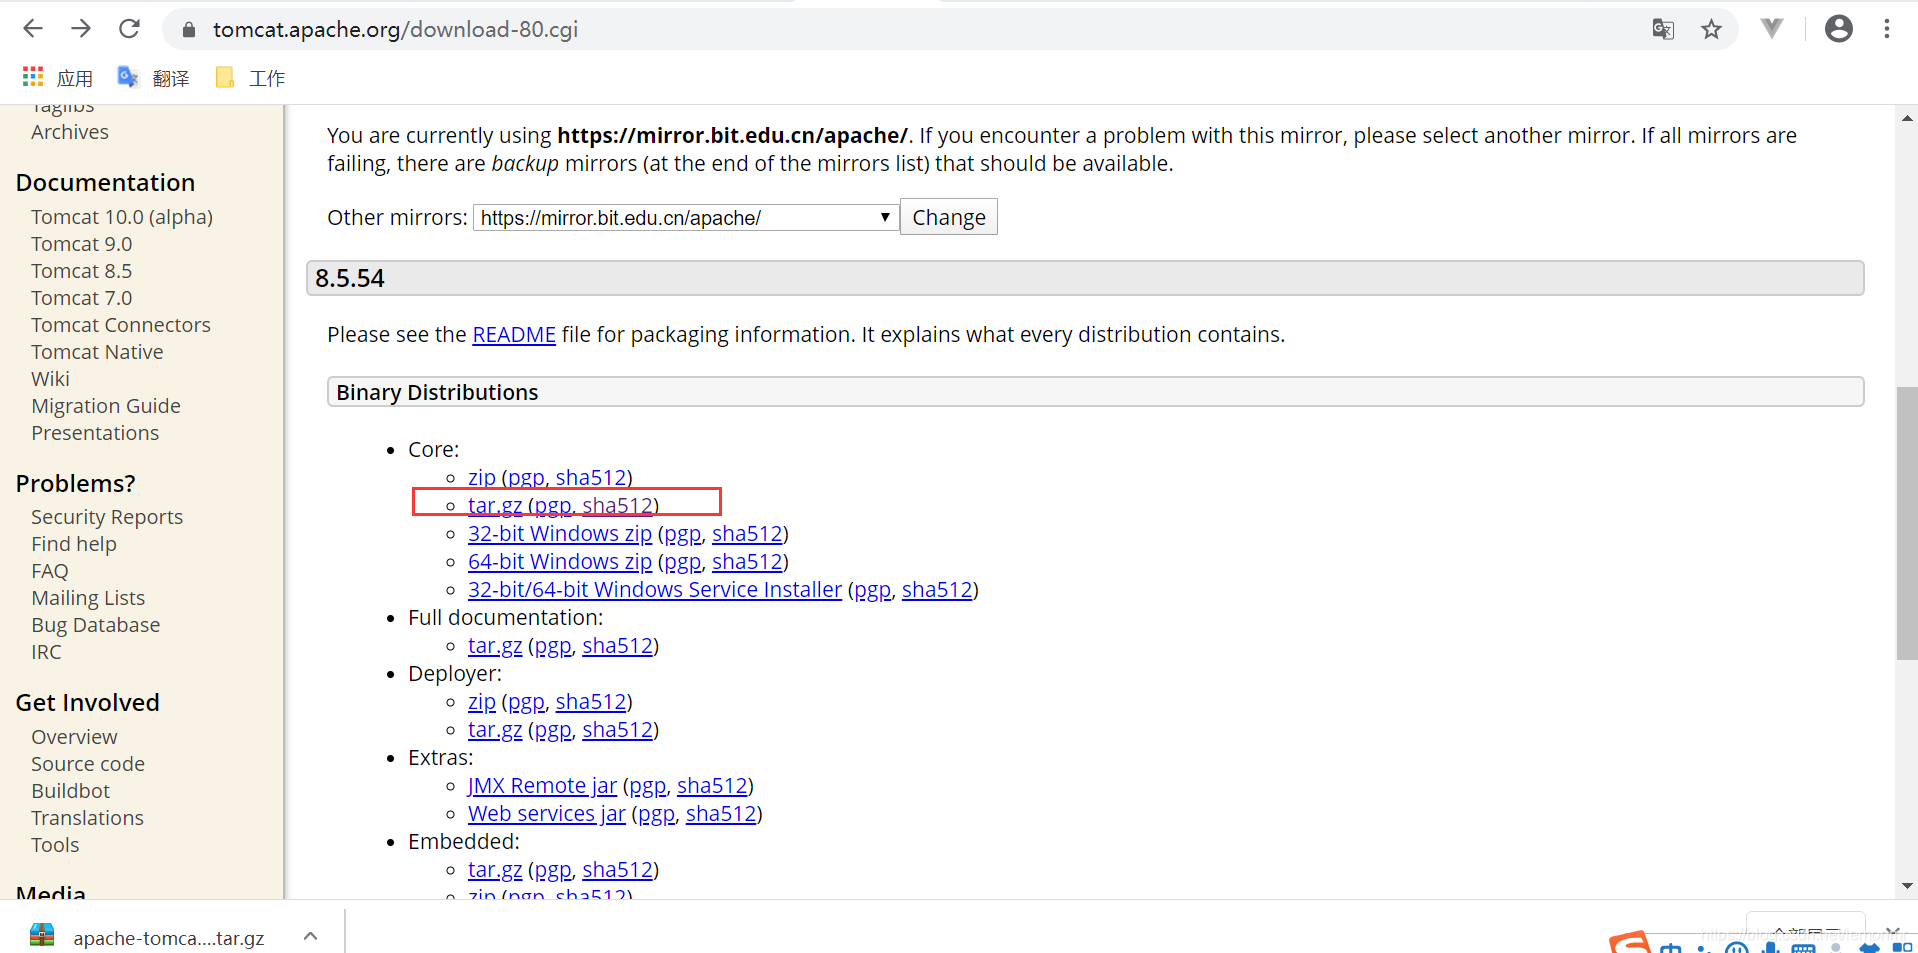This screenshot has height=953, width=1918.
Task: Download the Core tar.gz distribution
Action: click(x=495, y=505)
